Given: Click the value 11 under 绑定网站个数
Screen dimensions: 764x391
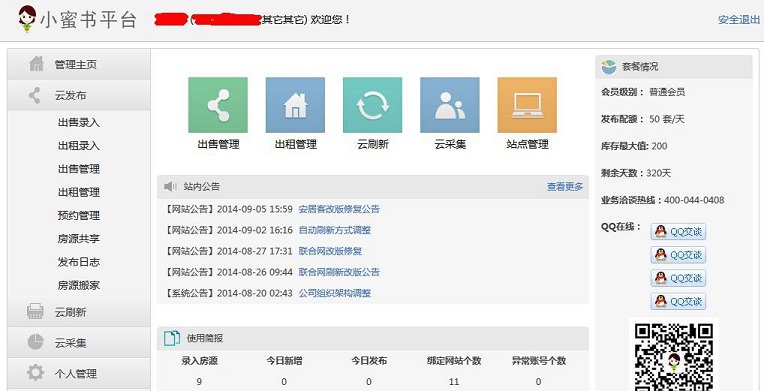Looking at the screenshot, I should [454, 381].
